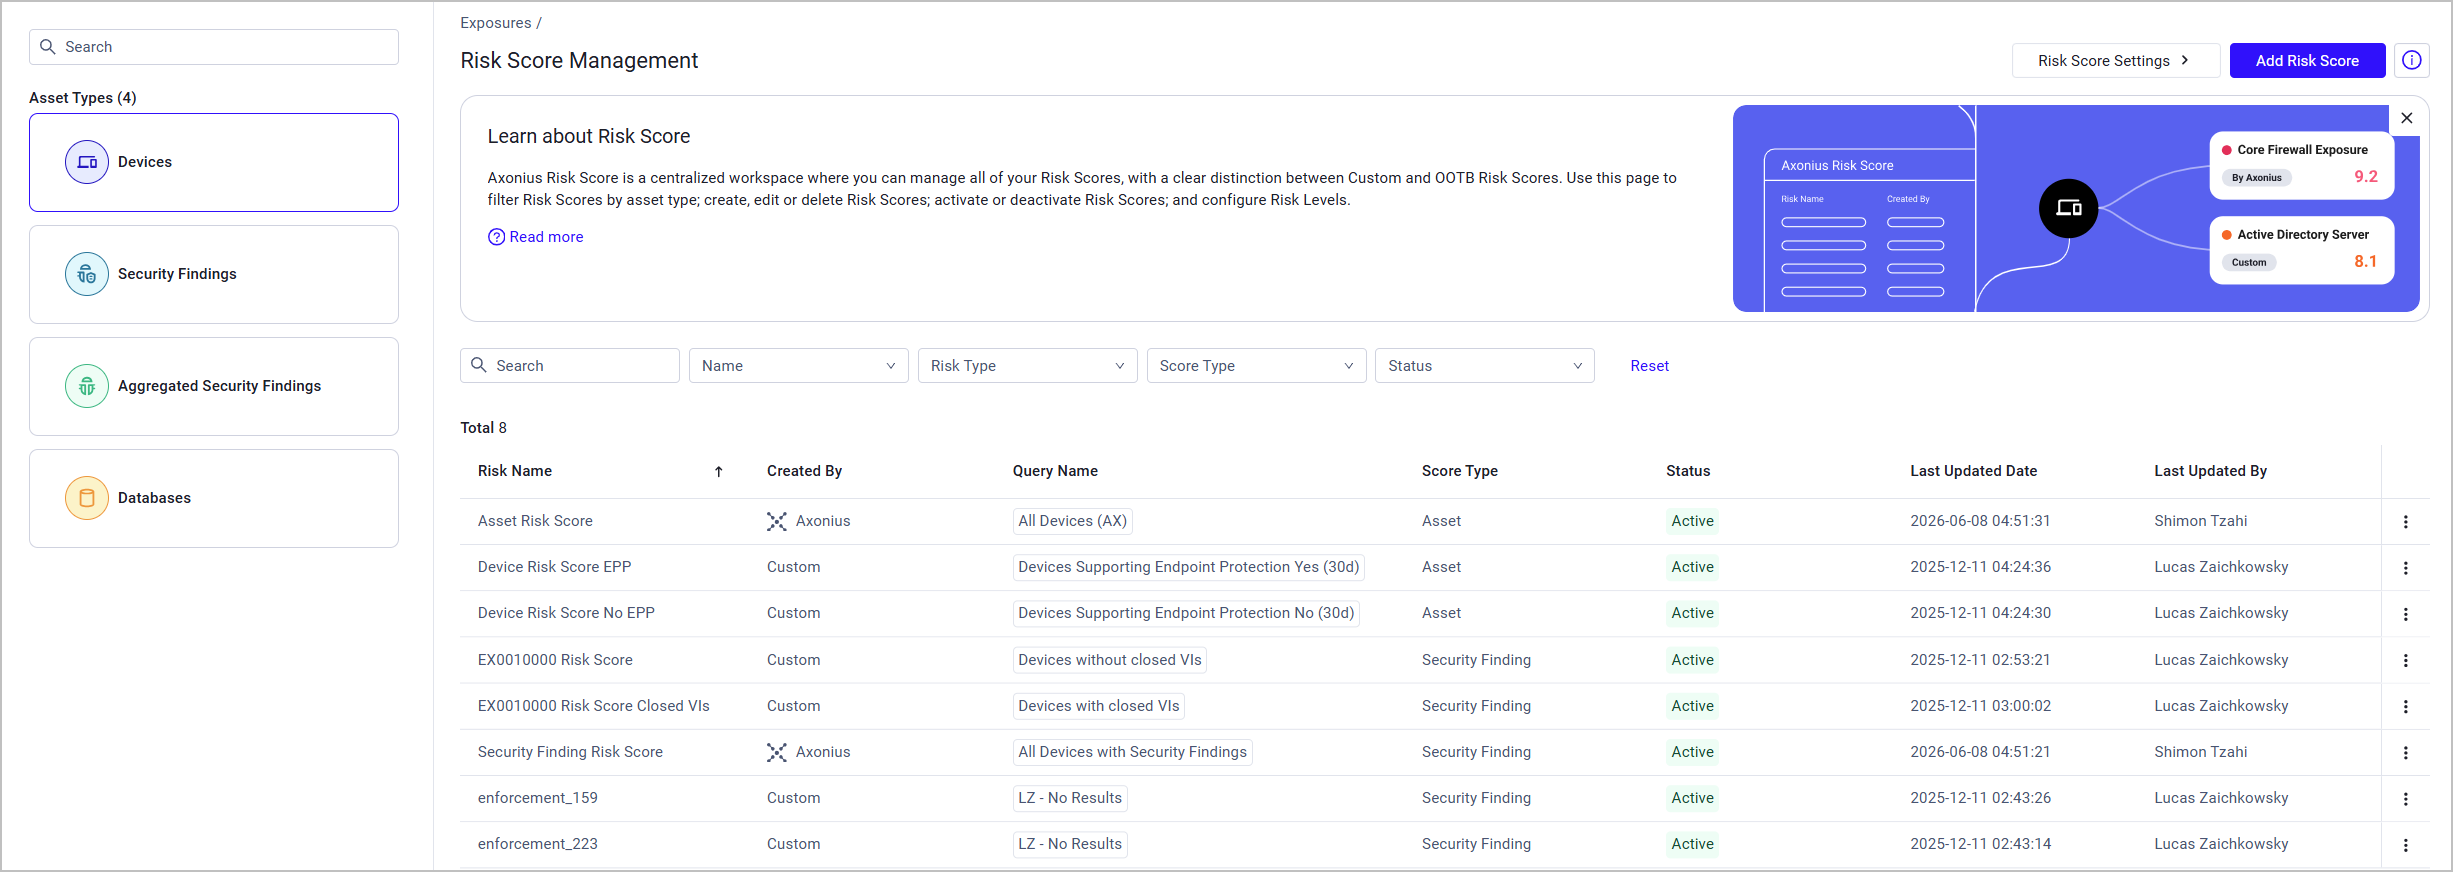The height and width of the screenshot is (872, 2453).
Task: Click the device icon in banner illustration
Action: pyautogui.click(x=2068, y=208)
